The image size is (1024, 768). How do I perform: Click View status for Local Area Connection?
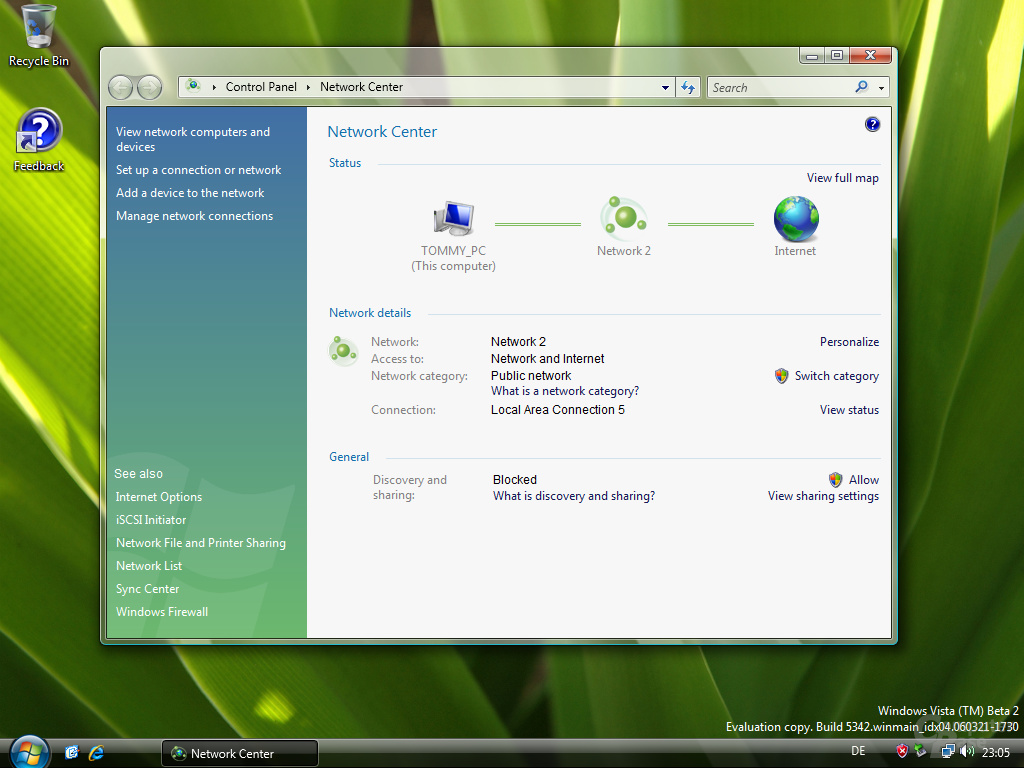(849, 410)
